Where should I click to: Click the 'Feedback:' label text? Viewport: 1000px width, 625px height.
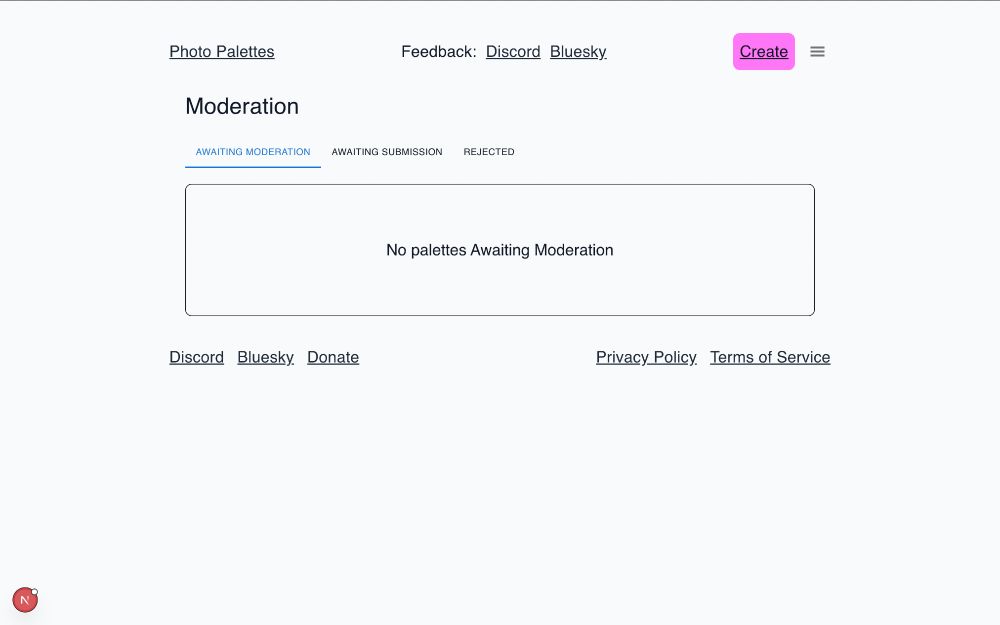[439, 52]
